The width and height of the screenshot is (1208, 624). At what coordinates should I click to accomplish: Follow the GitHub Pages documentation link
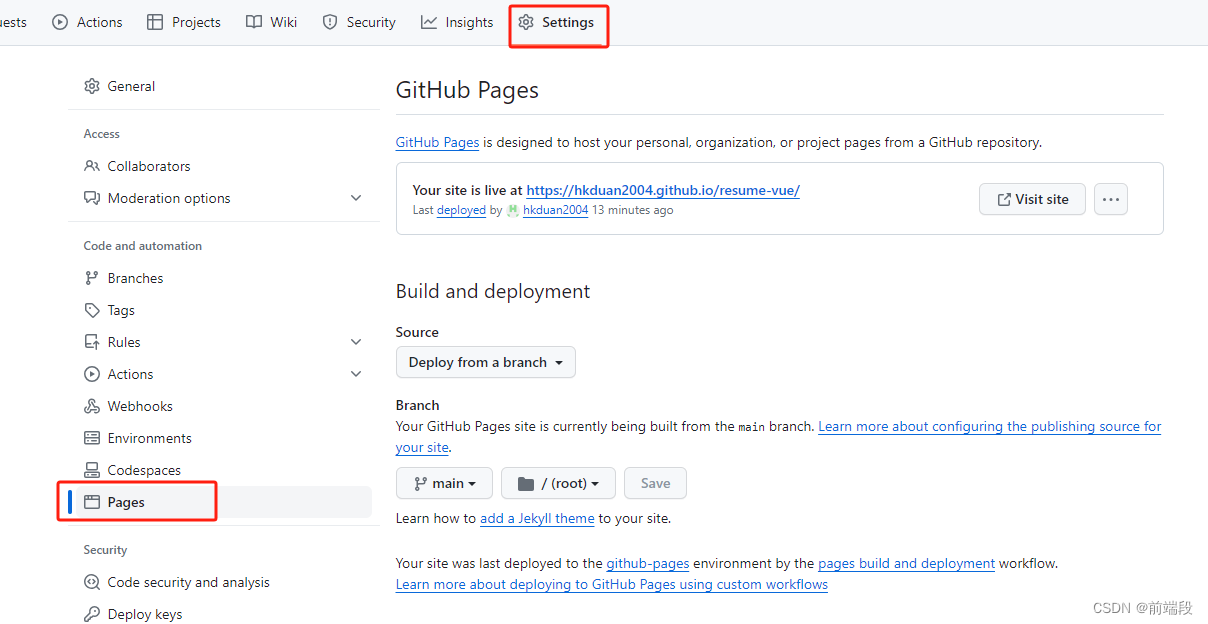[x=437, y=142]
